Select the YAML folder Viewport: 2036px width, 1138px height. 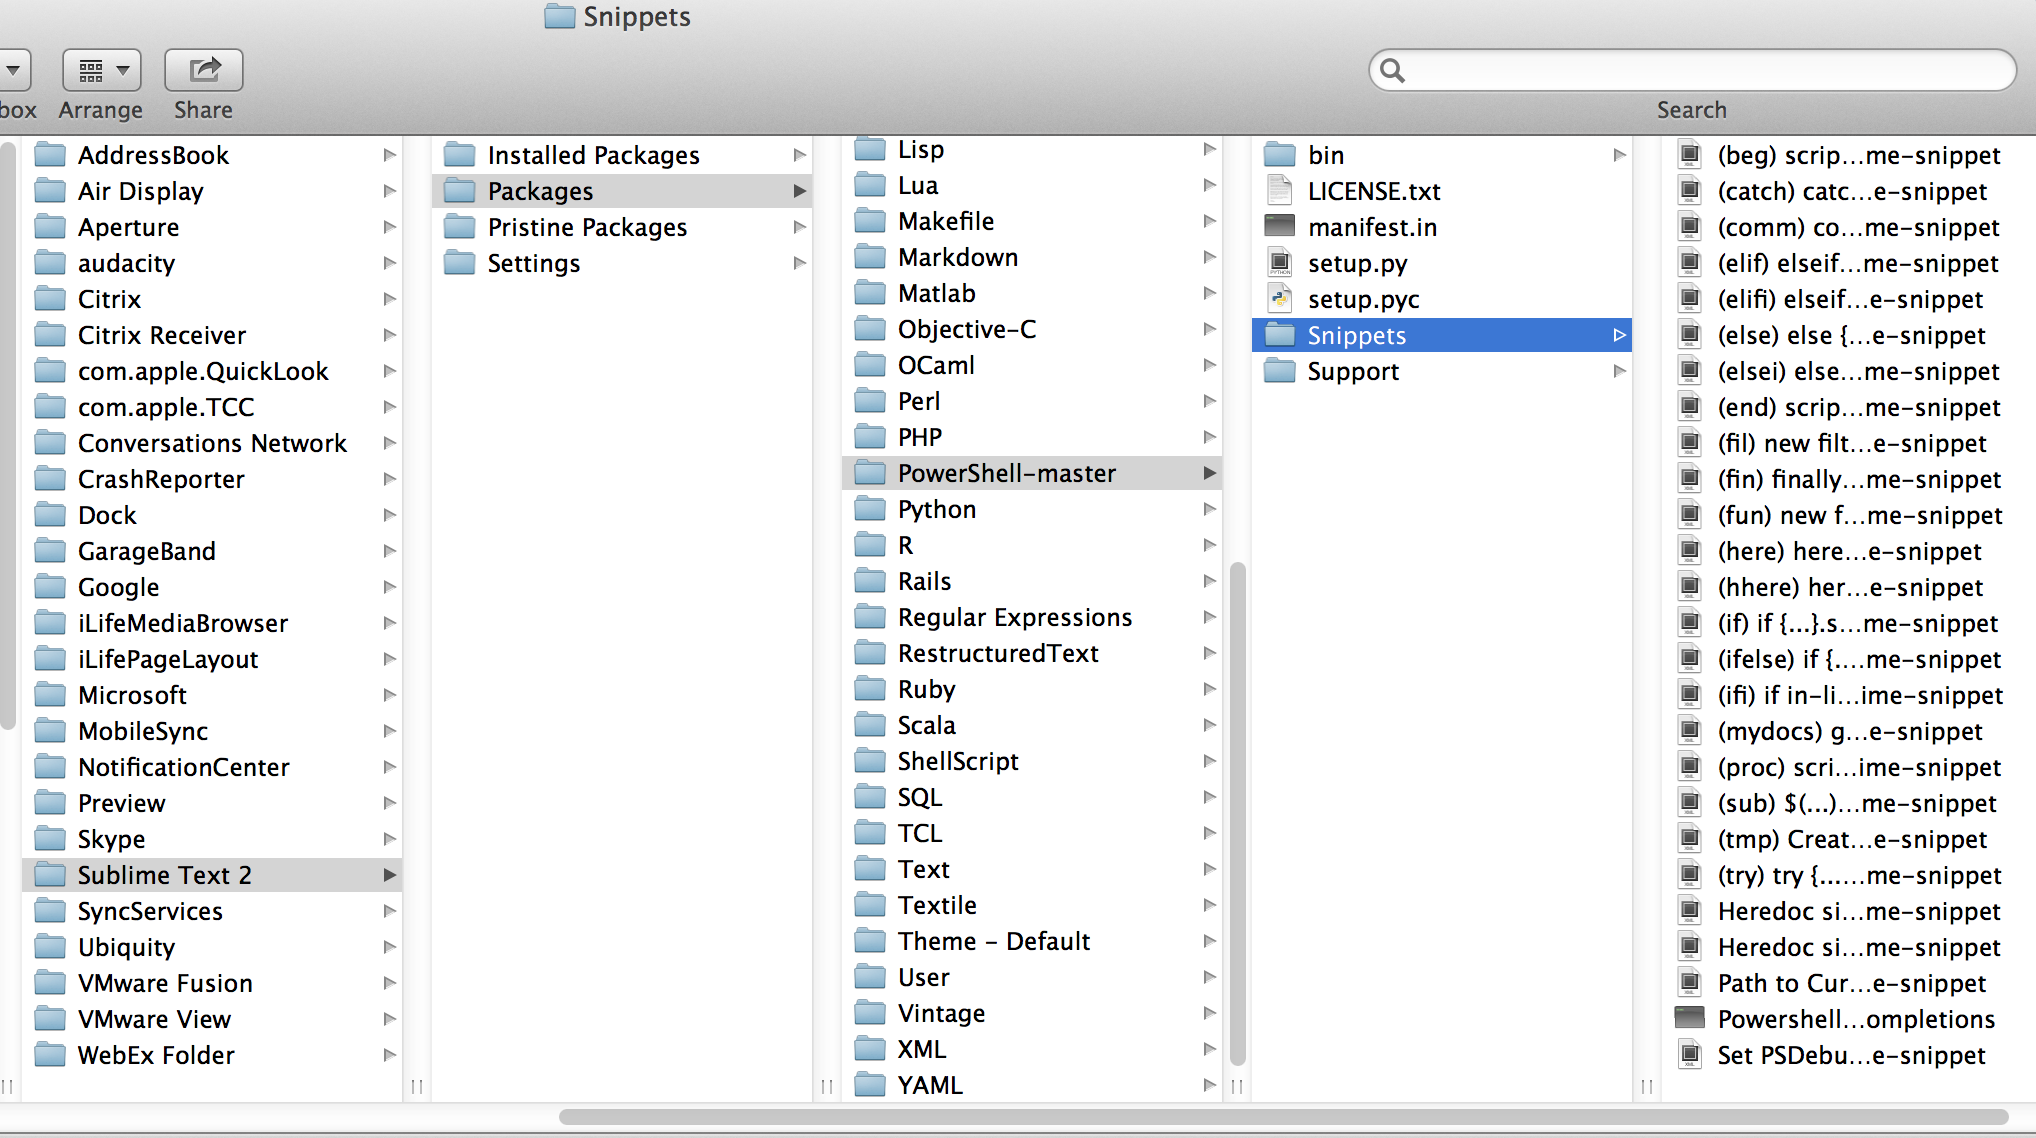pyautogui.click(x=1032, y=1085)
